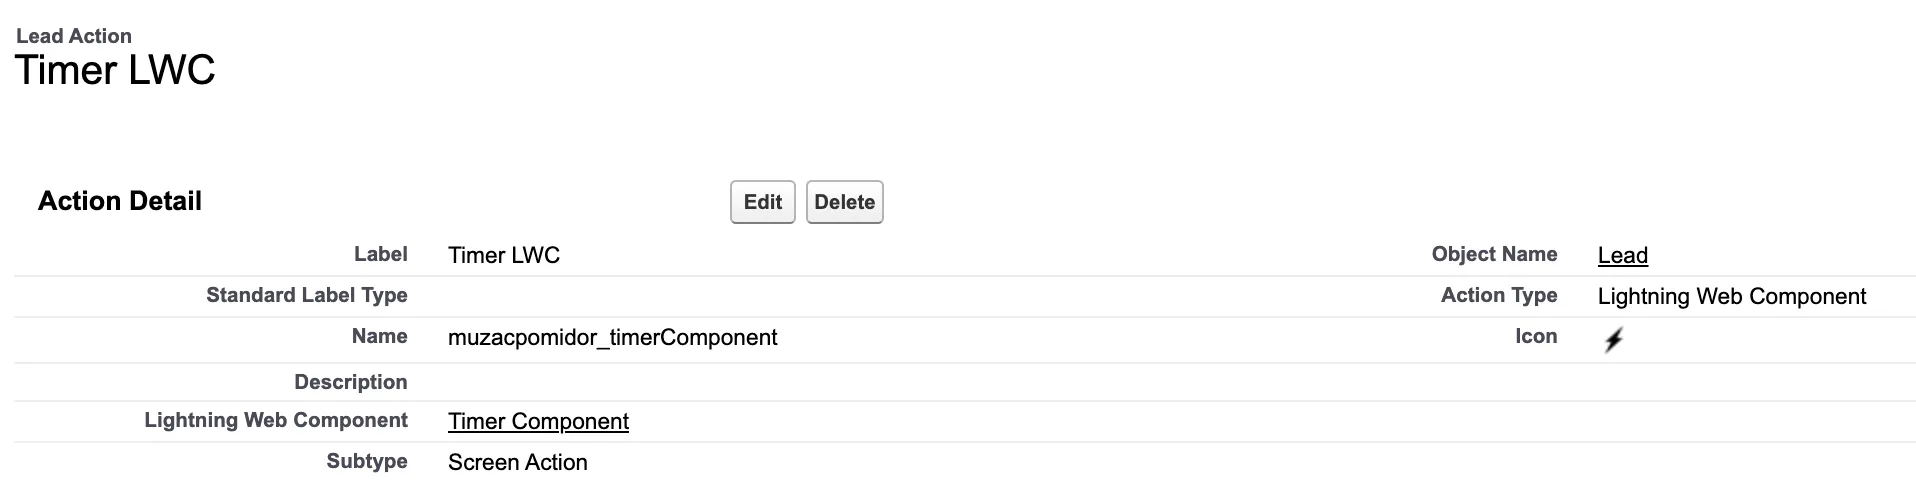Click the Description field label
The image size is (1916, 482).
coord(350,382)
